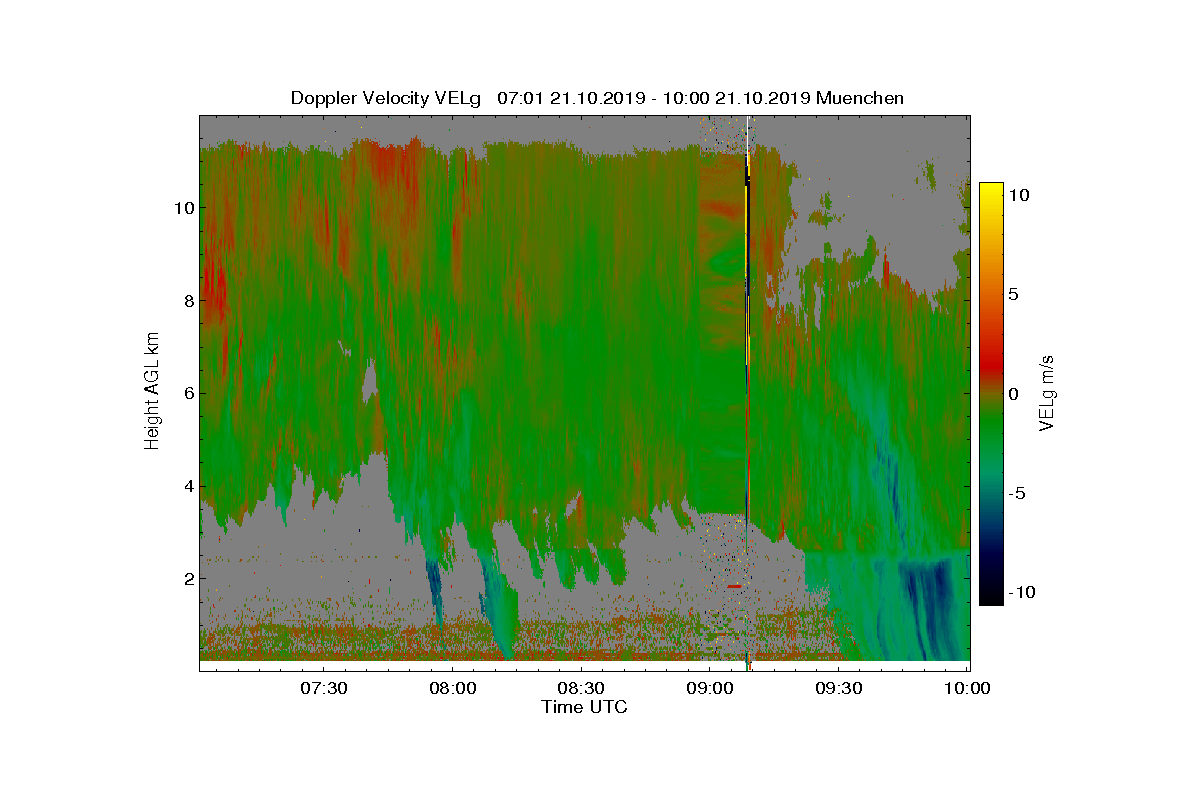Click the height axis label 2

coord(187,578)
